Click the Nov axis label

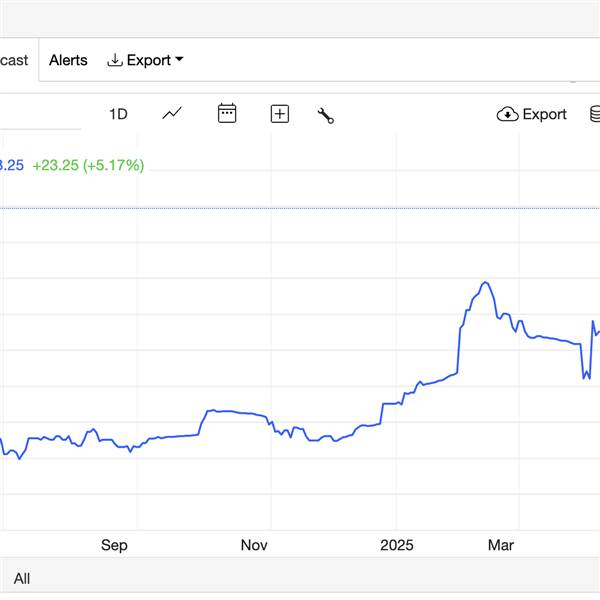click(254, 545)
